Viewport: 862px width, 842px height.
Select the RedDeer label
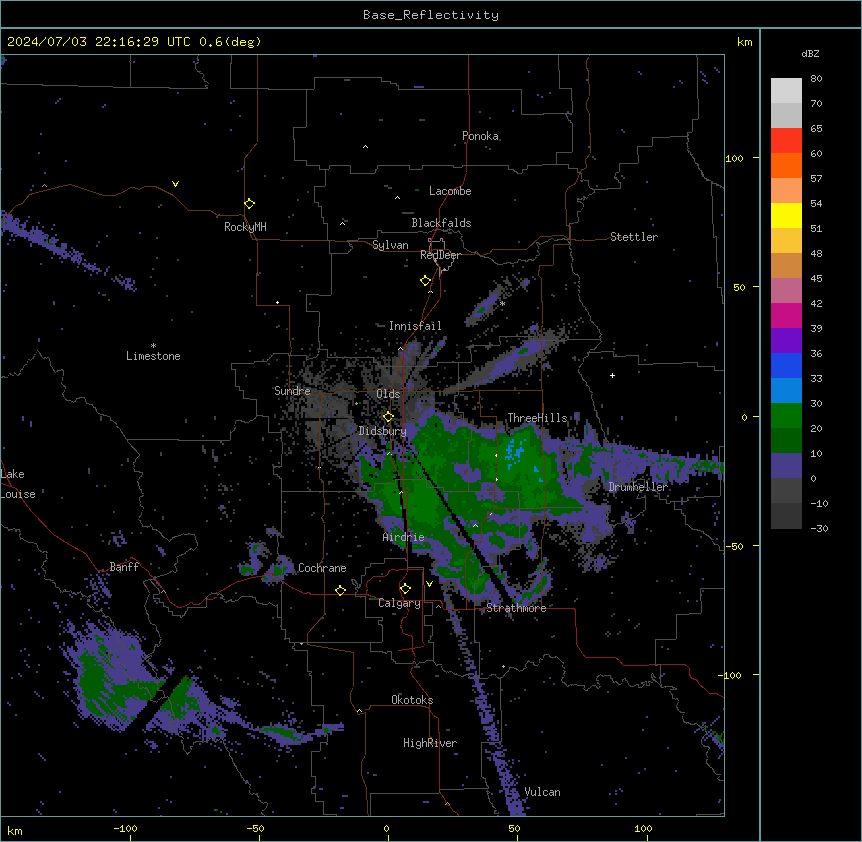440,255
